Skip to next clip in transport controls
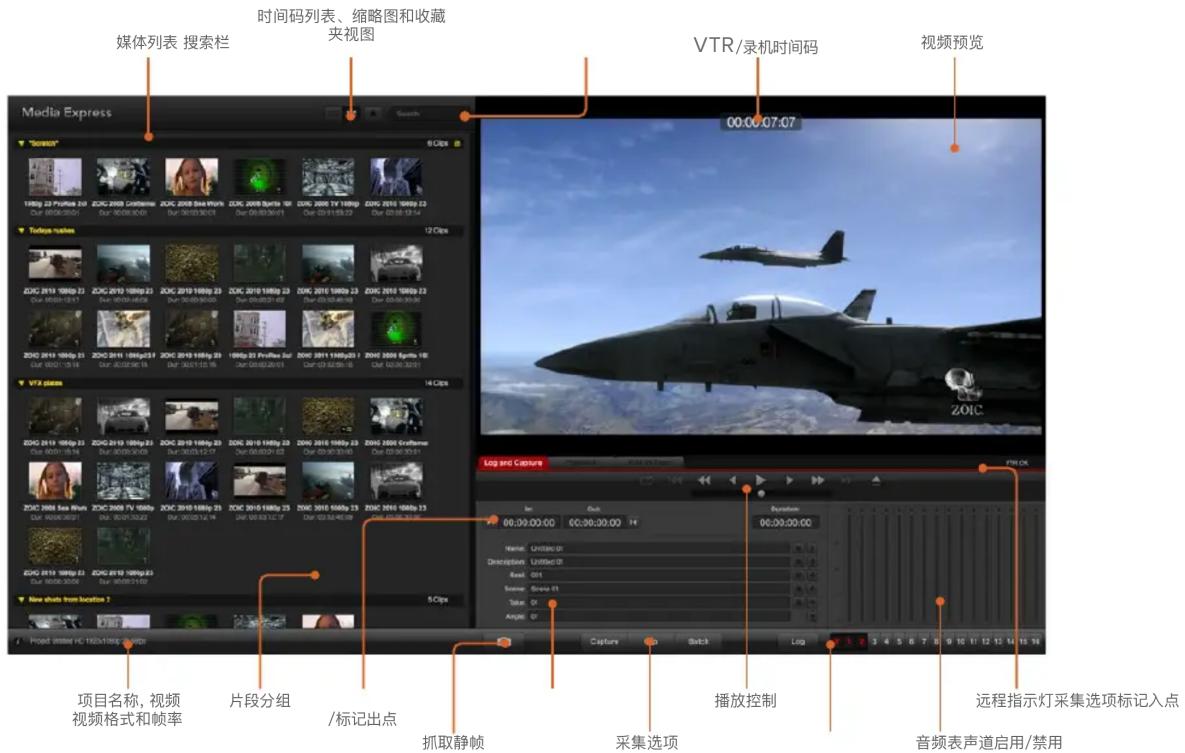The height and width of the screenshot is (753, 1185). click(846, 480)
